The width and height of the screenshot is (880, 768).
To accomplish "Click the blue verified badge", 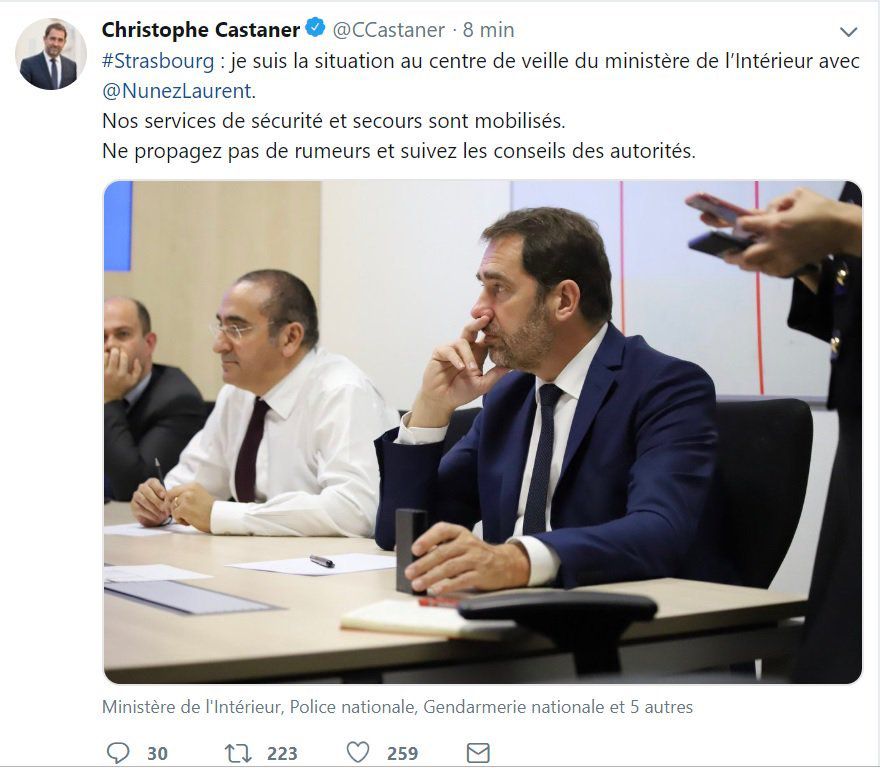I will (315, 28).
